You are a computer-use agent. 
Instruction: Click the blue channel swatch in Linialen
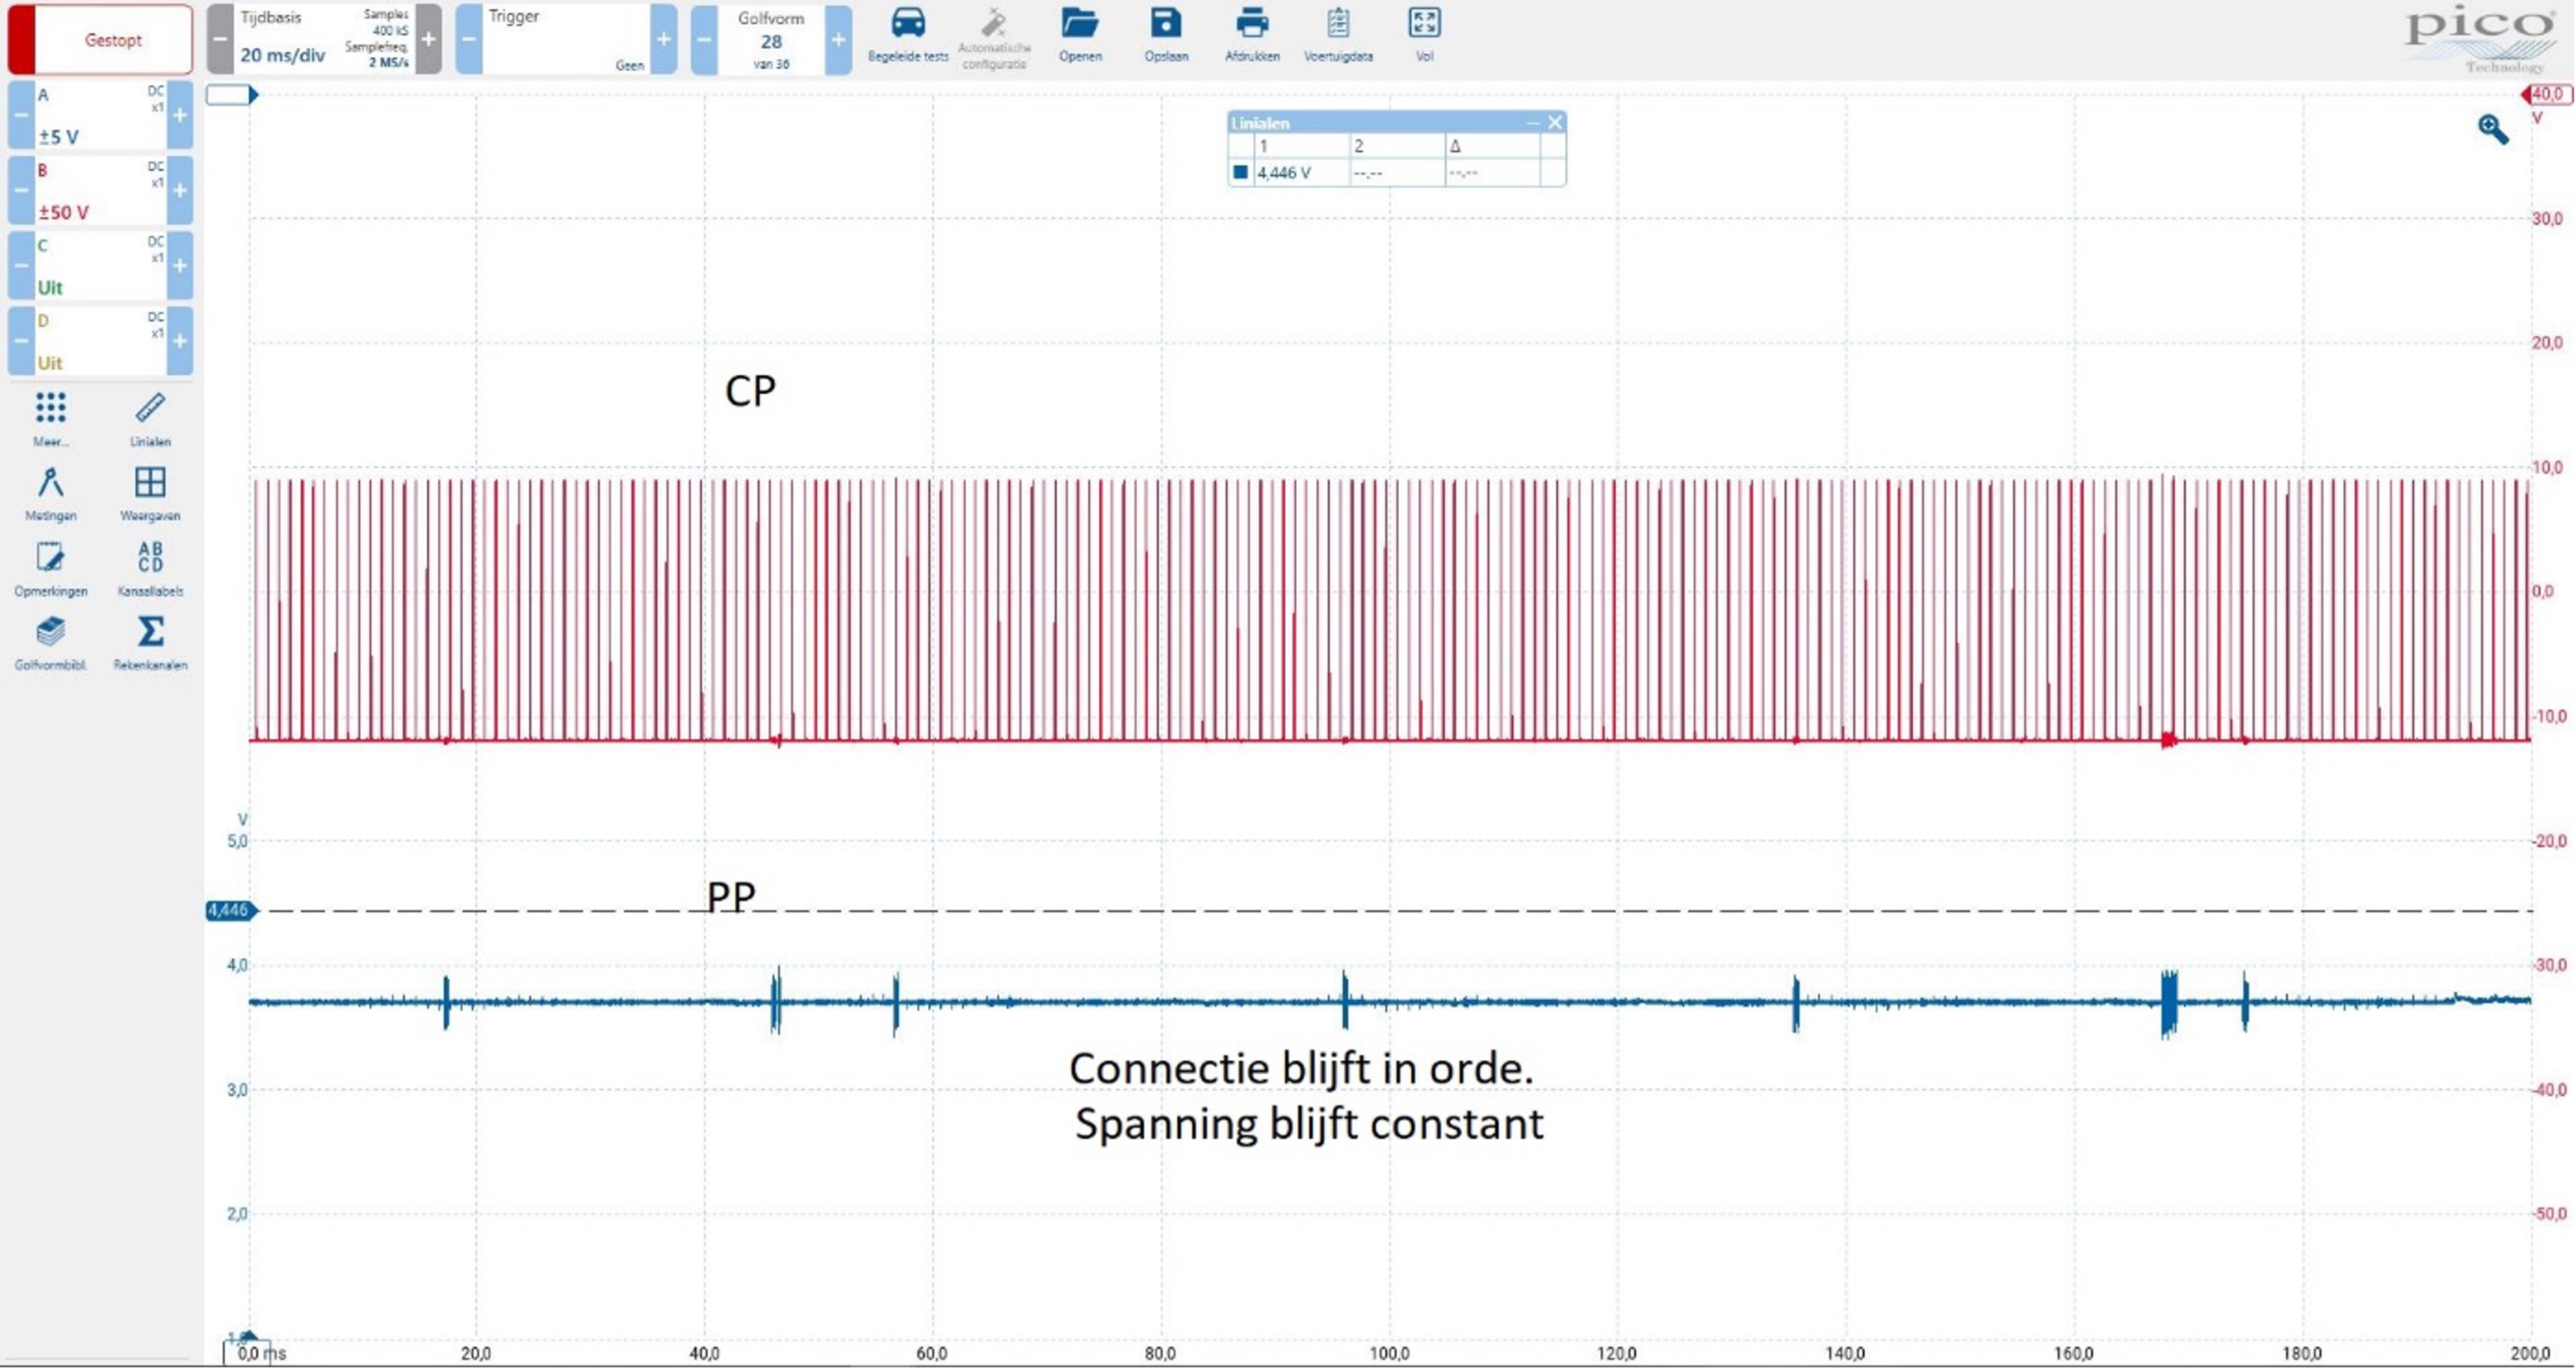1241,172
